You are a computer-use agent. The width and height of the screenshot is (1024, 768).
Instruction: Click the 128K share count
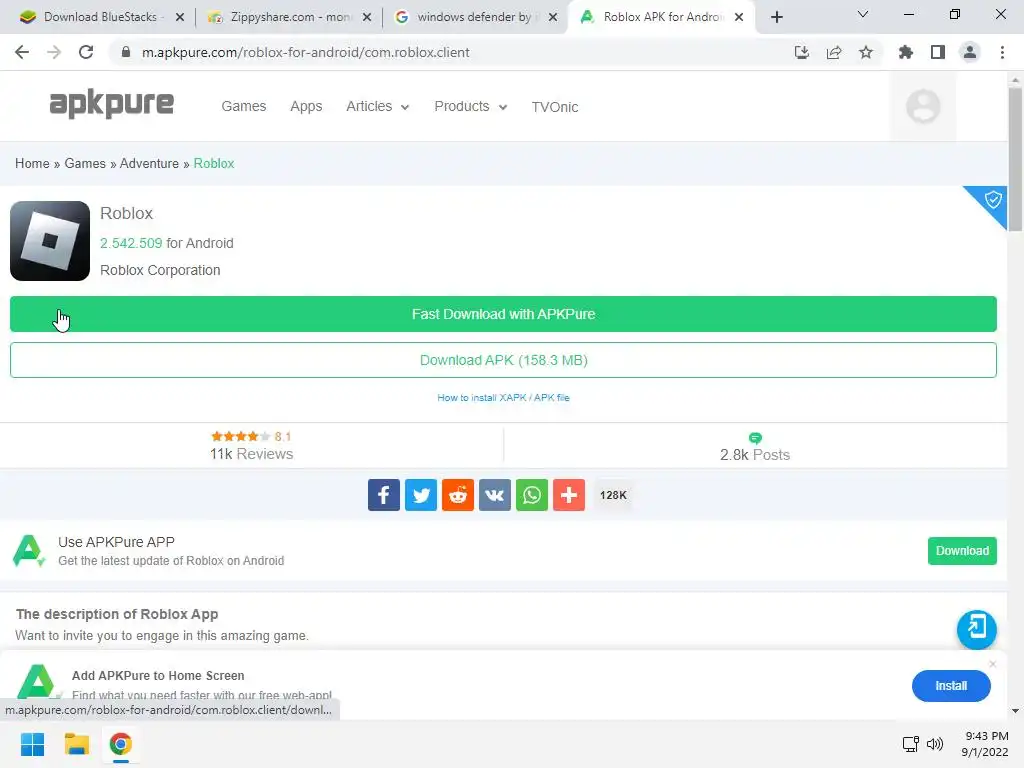(x=613, y=495)
